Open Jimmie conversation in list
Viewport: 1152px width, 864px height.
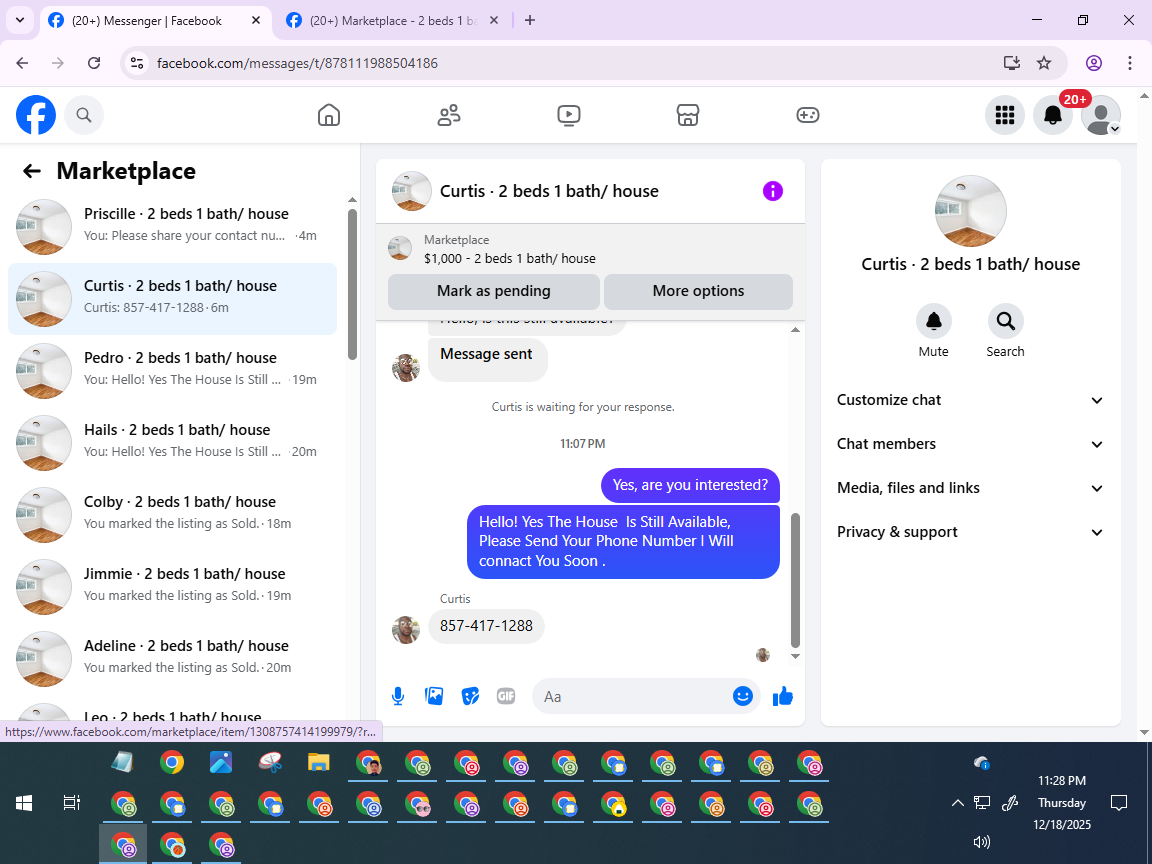pos(173,587)
